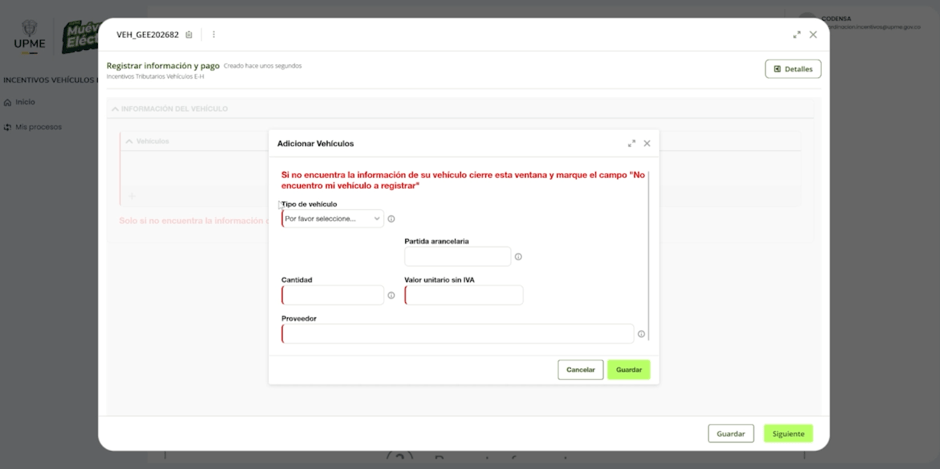This screenshot has width=940, height=469.
Task: Go to Inicio in the sidebar
Action: 20,103
